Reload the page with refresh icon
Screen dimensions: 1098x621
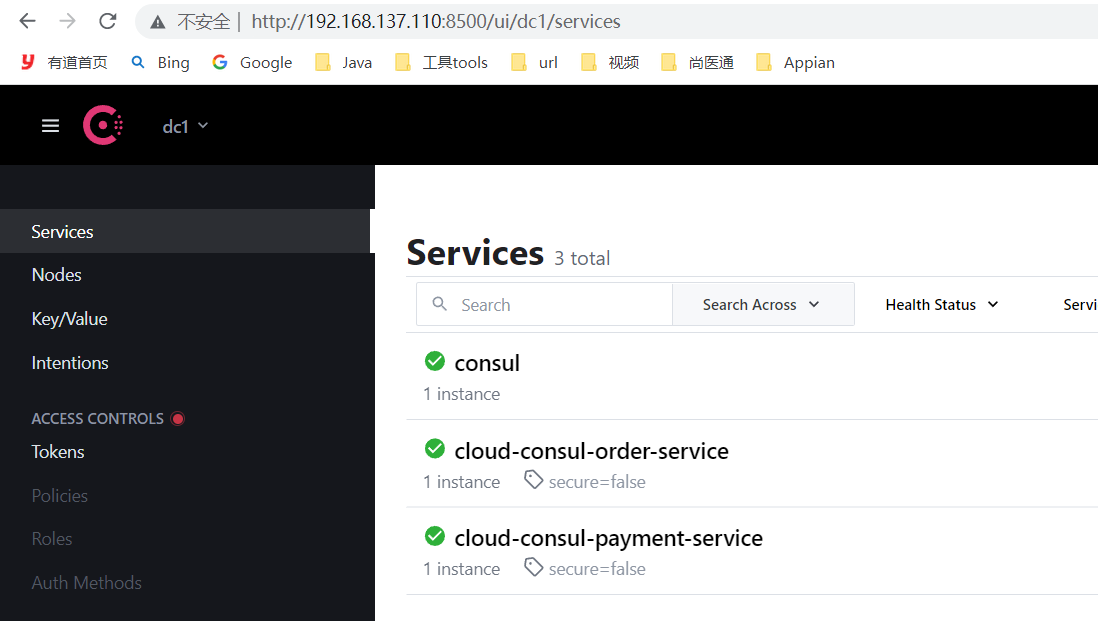(108, 21)
